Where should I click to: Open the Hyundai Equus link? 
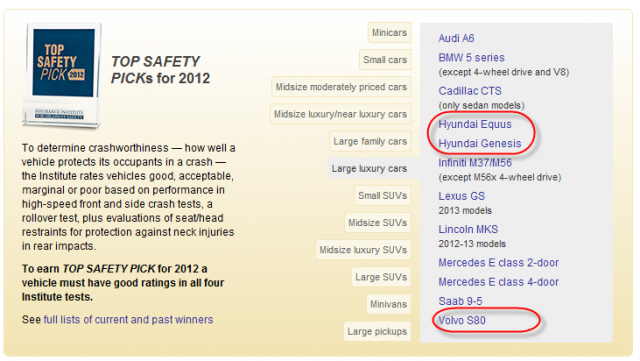point(475,124)
